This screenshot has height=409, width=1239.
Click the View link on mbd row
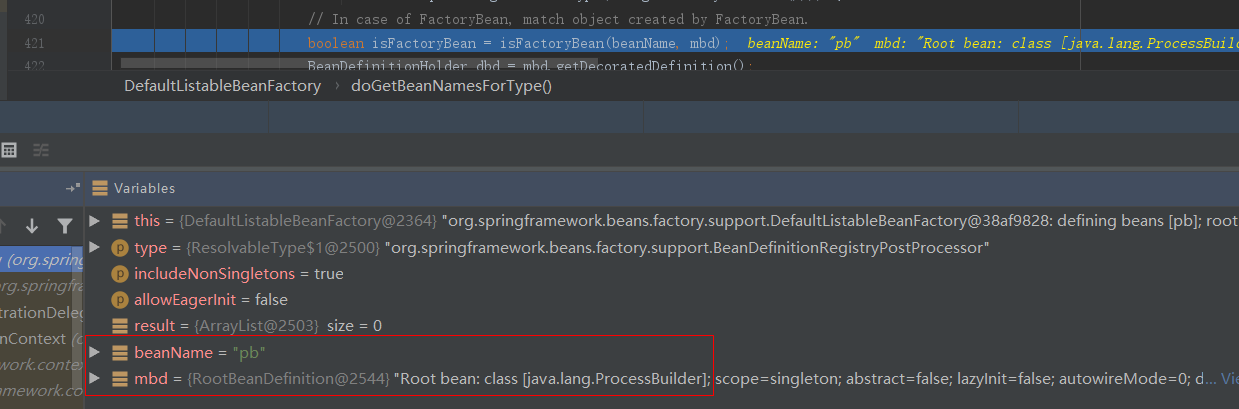pyautogui.click(x=1229, y=379)
